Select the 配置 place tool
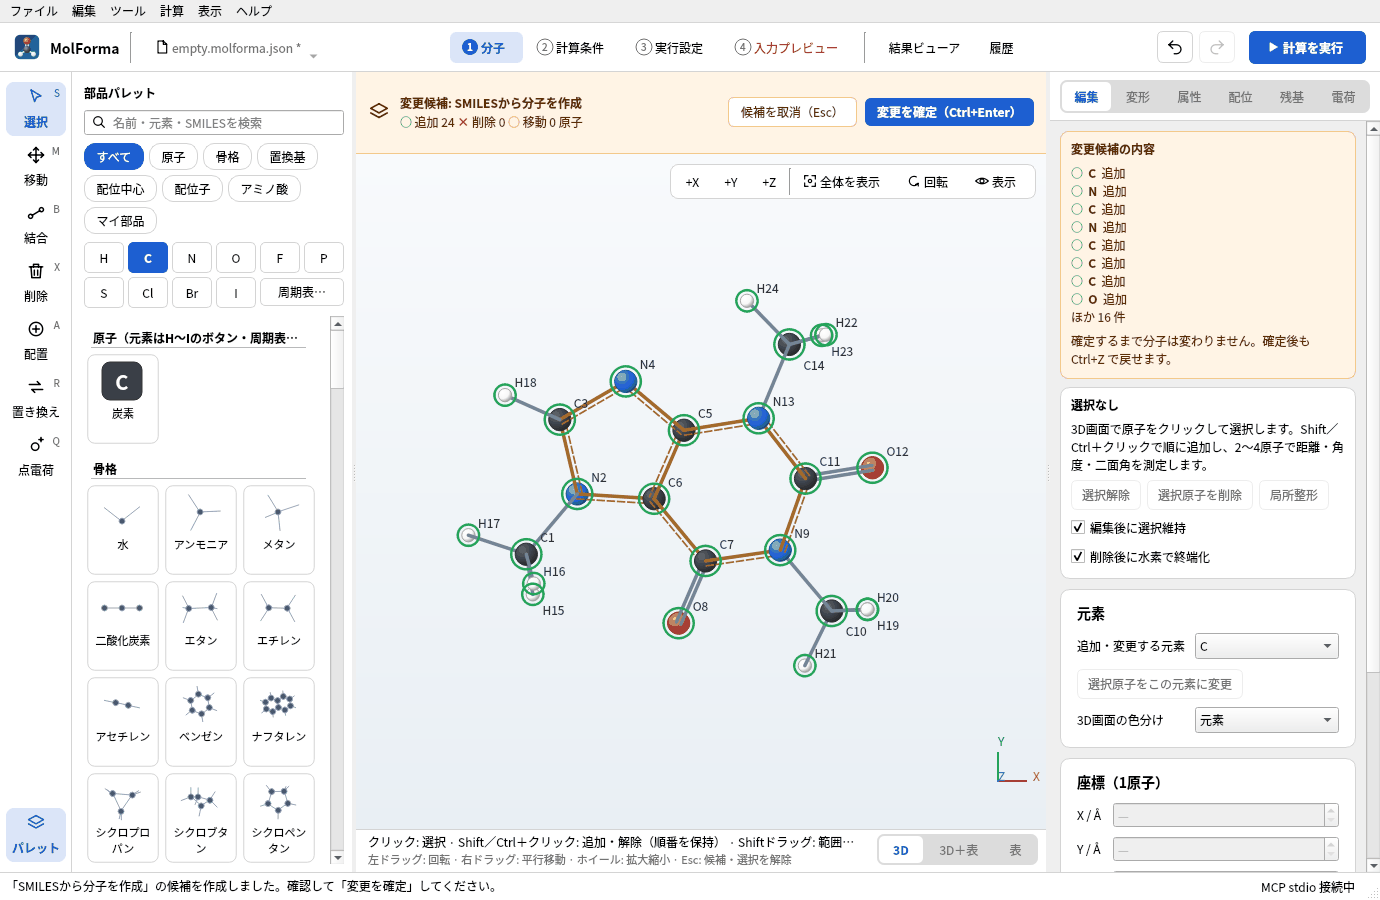The height and width of the screenshot is (900, 1380). (x=36, y=340)
